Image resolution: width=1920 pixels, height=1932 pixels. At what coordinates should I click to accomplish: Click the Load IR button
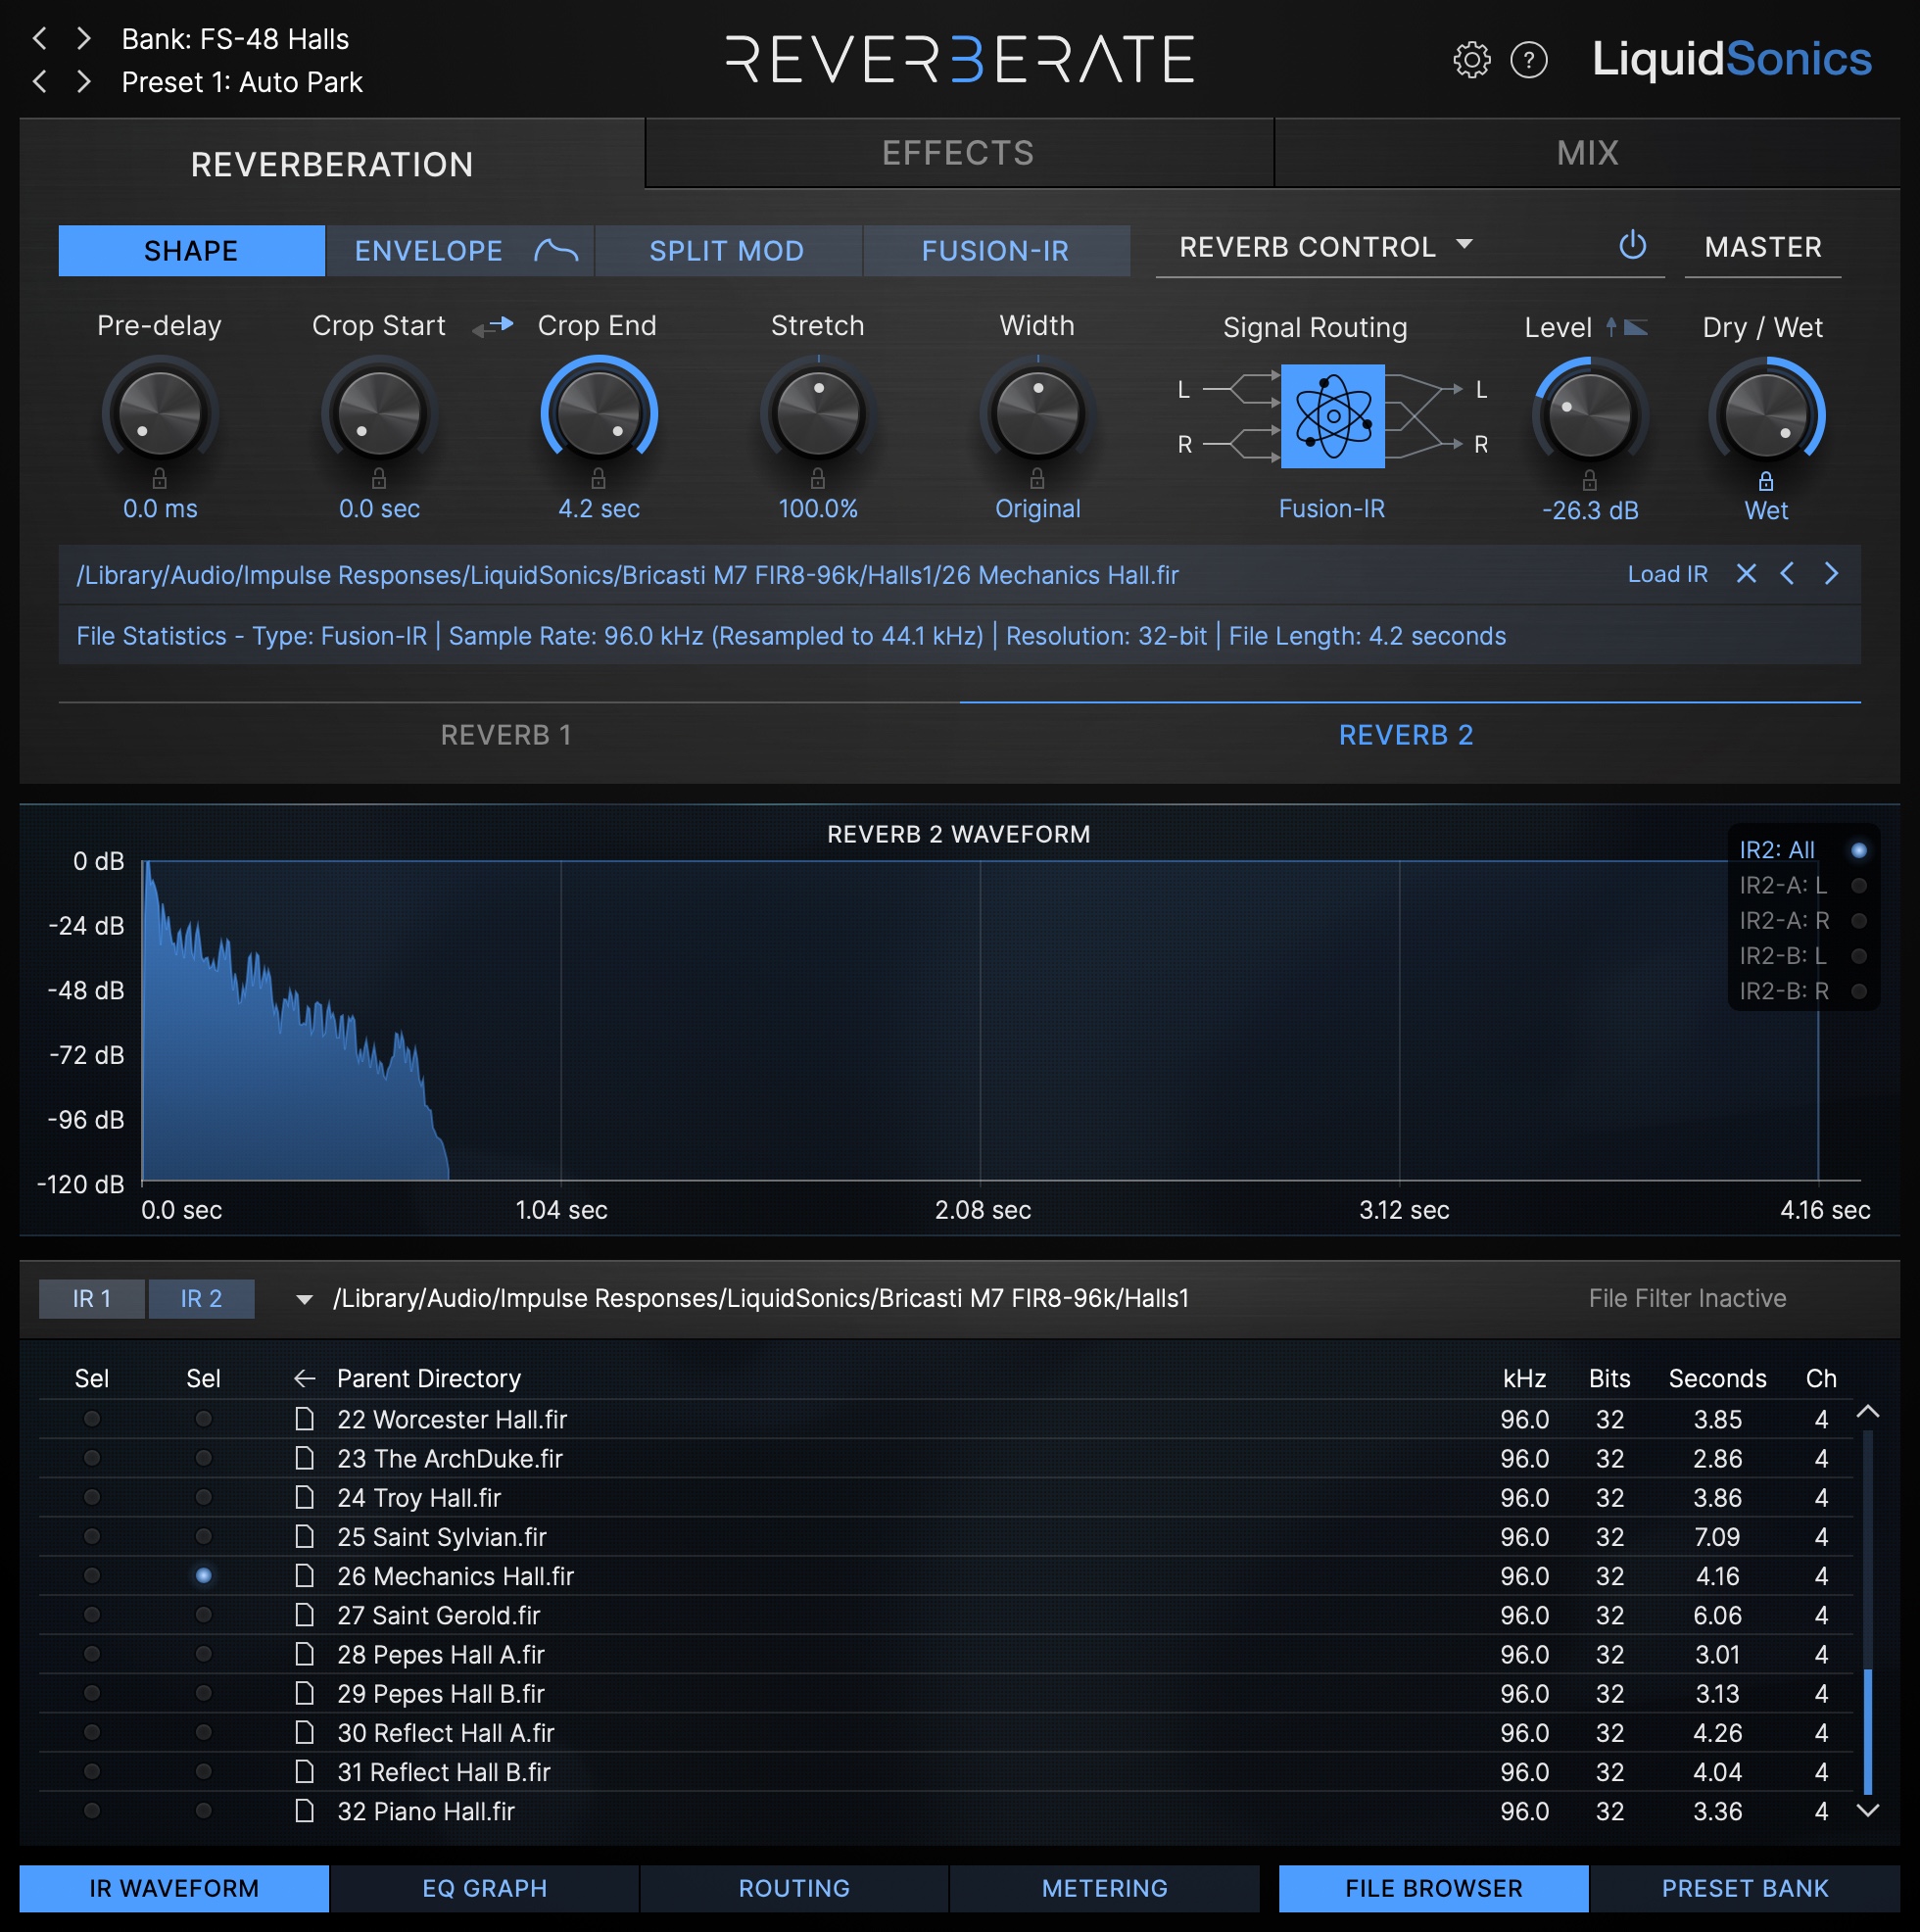(1668, 574)
